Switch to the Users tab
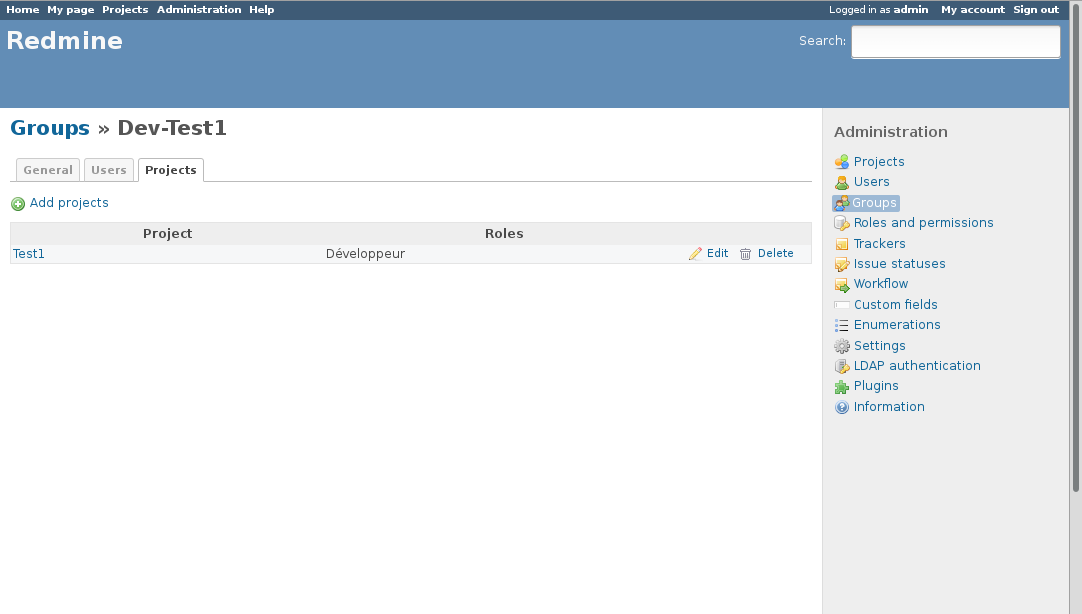Viewport: 1082px width, 614px height. coord(108,170)
